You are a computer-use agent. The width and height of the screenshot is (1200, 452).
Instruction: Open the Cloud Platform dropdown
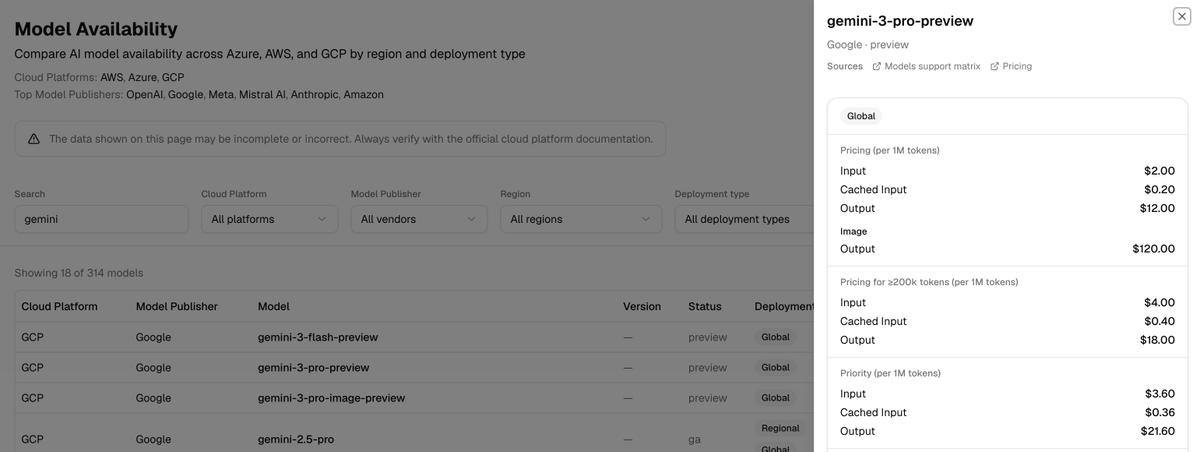(269, 219)
